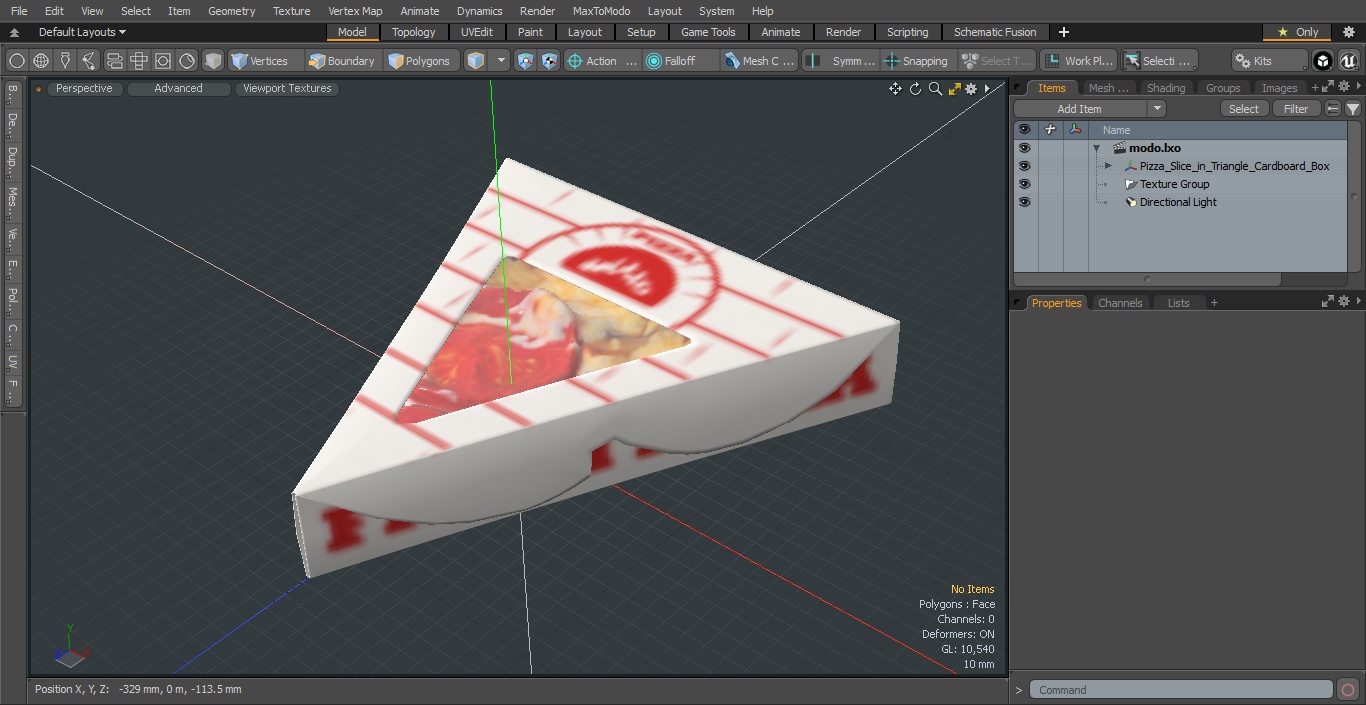Toggle Symmetry option
The image size is (1366, 705).
[x=842, y=61]
